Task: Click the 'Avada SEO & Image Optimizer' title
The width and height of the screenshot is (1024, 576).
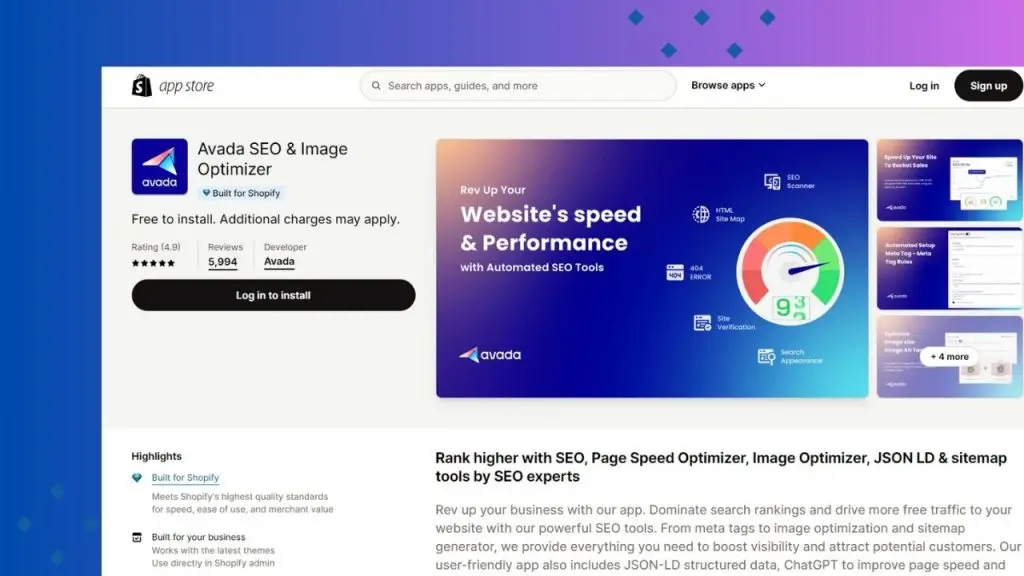Action: (x=272, y=159)
